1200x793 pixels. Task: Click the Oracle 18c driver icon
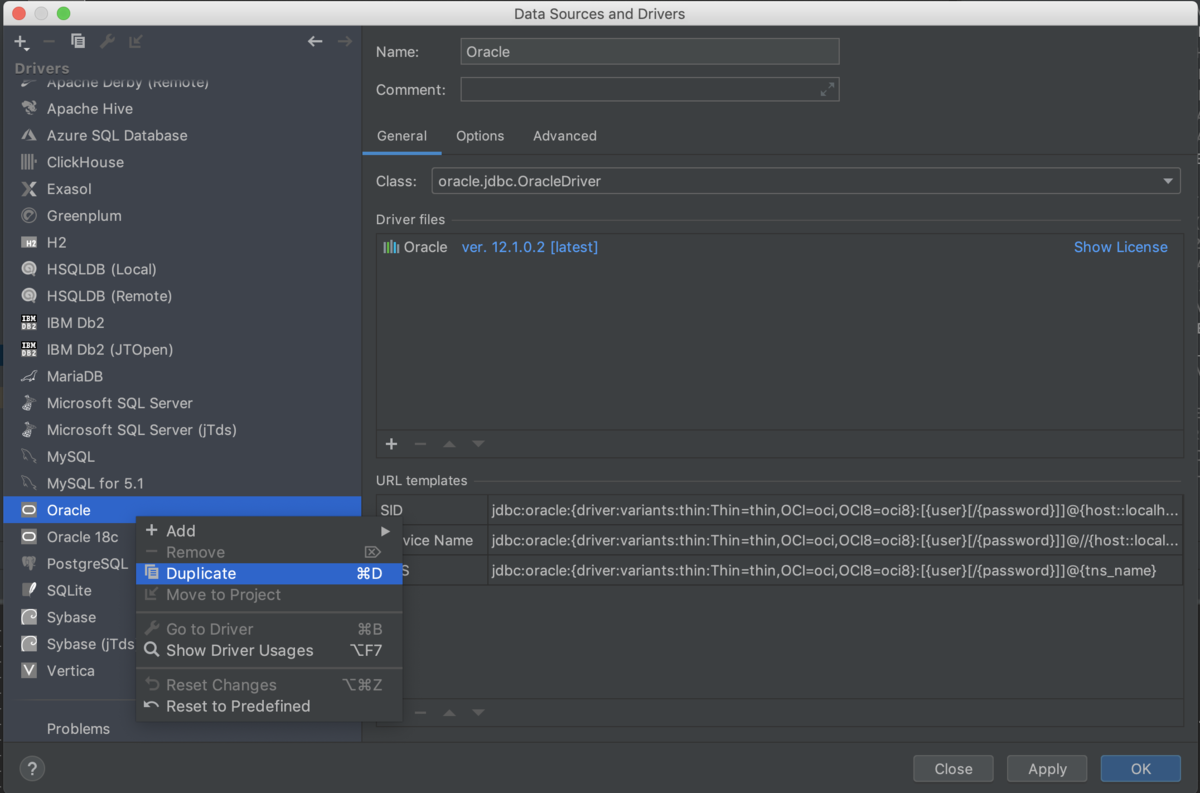click(x=29, y=537)
